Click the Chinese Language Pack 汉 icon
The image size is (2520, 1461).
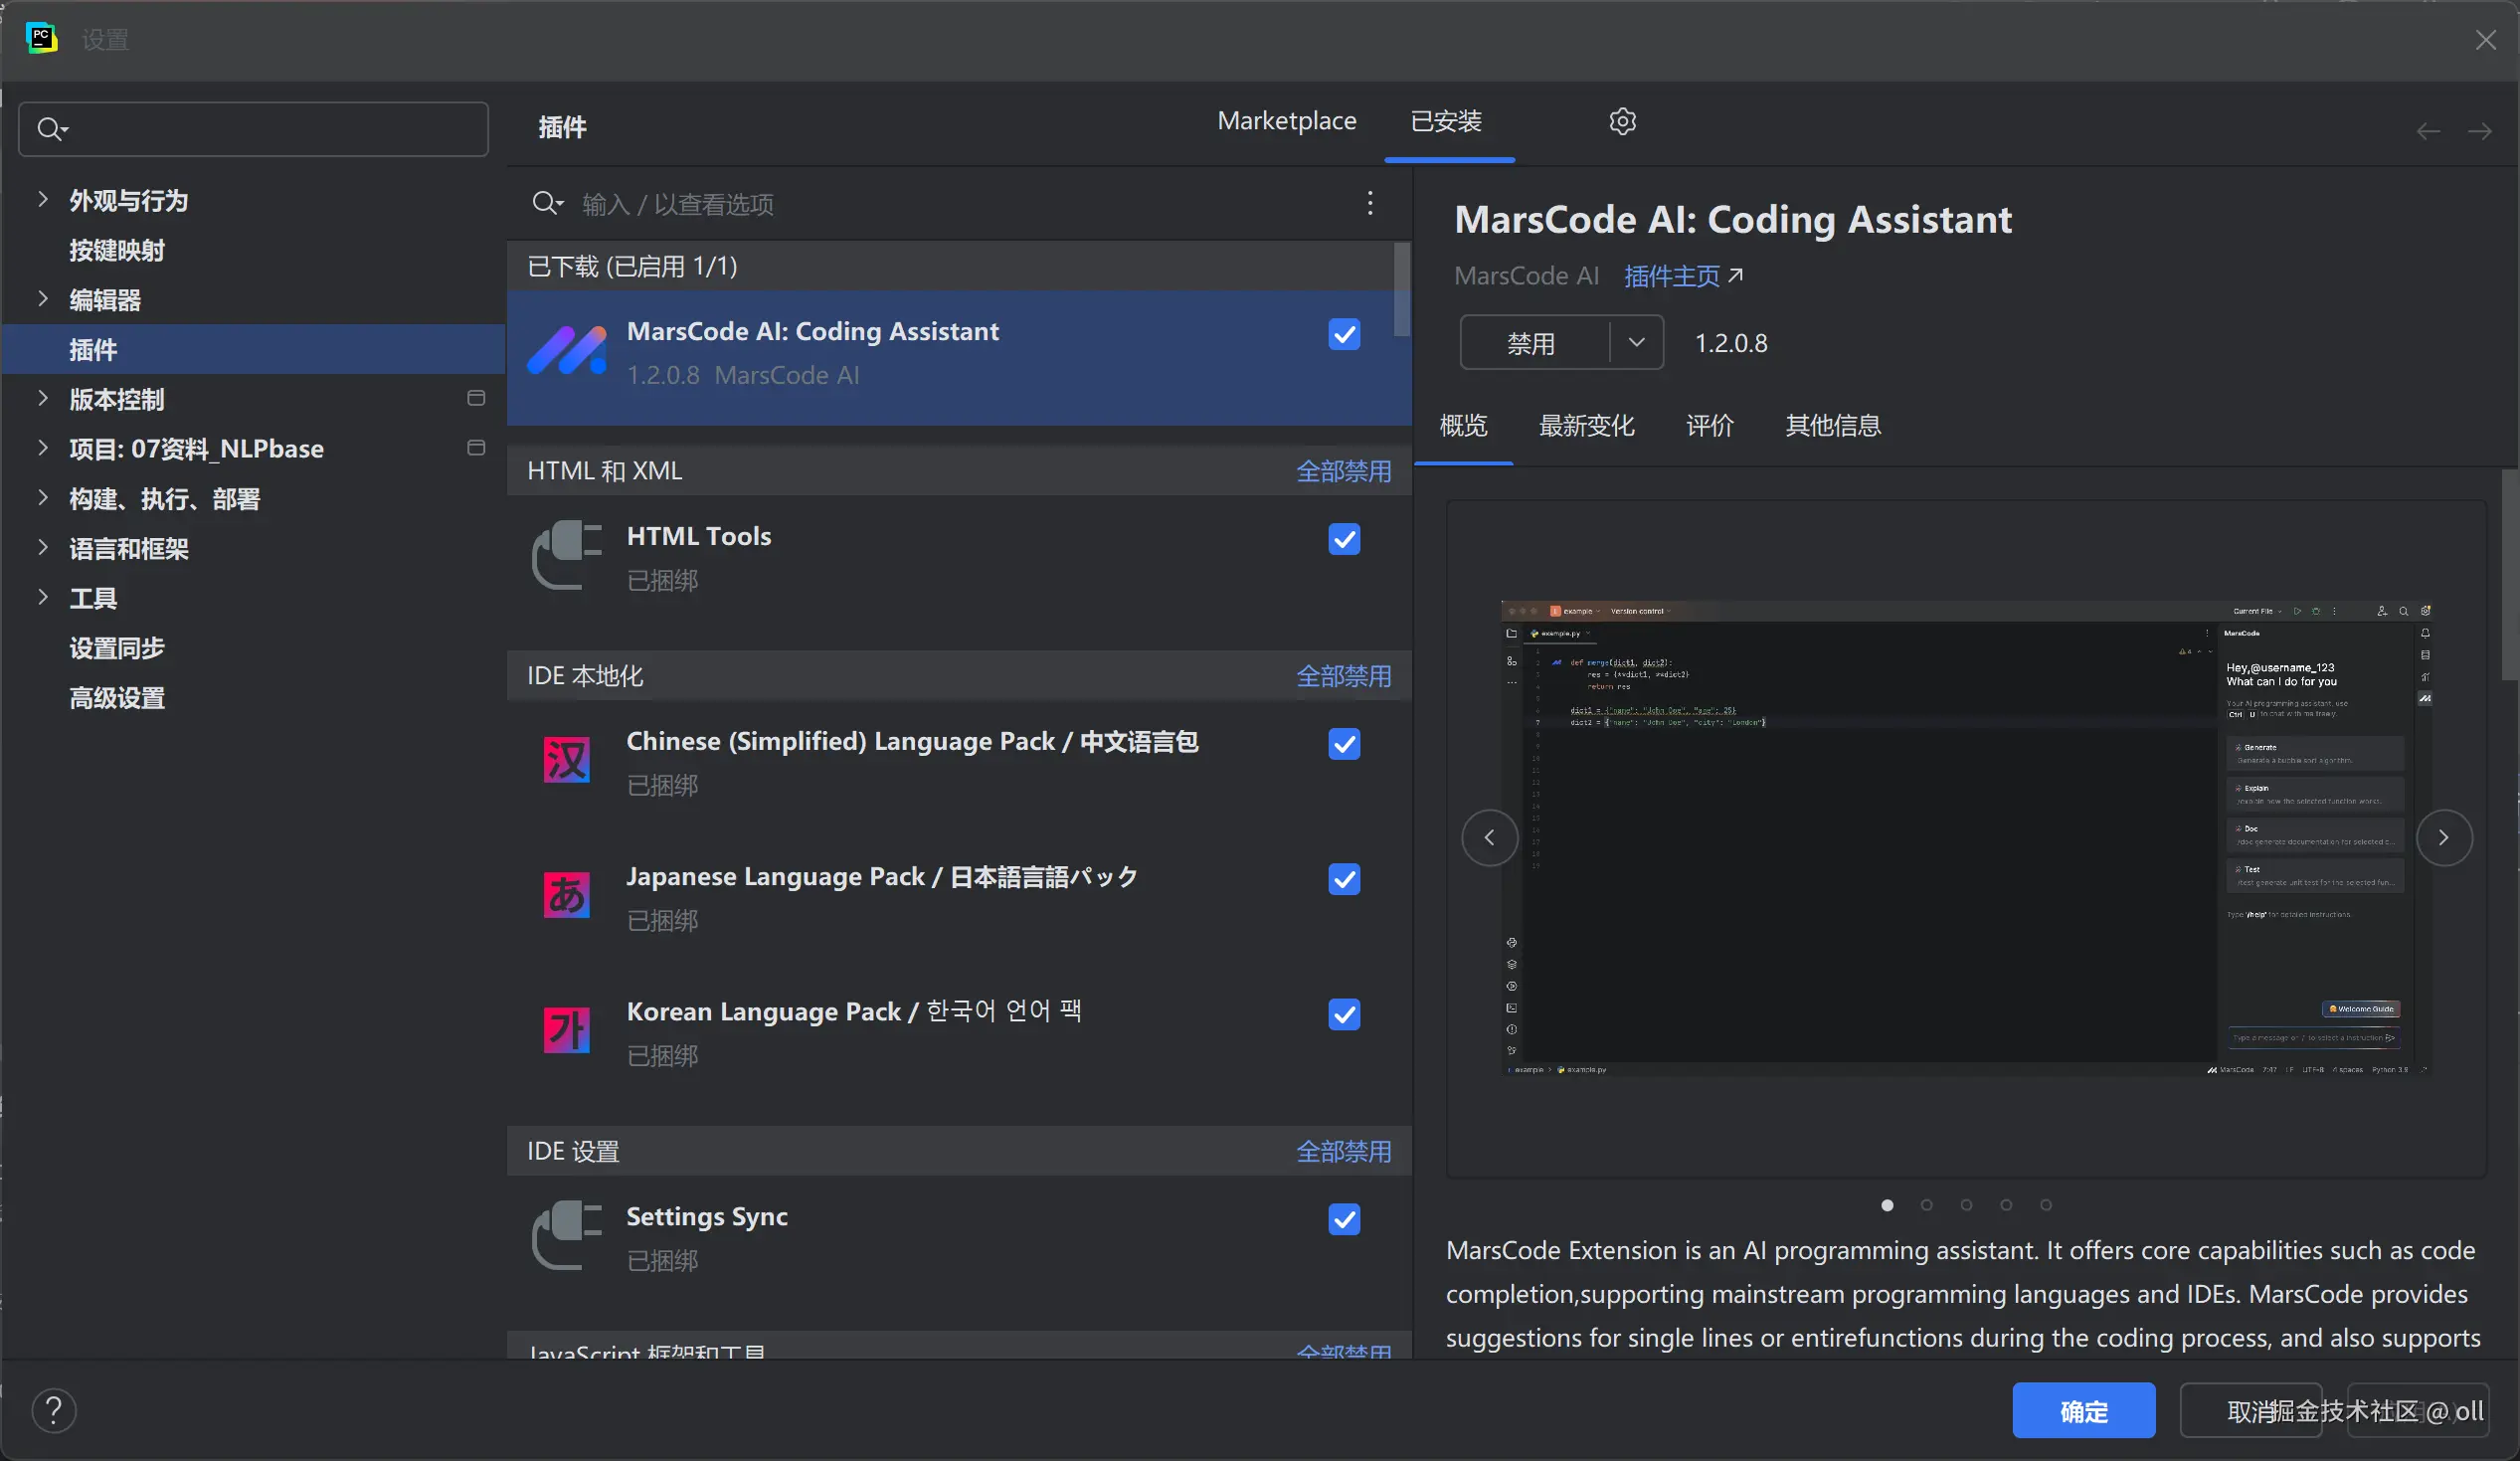pyautogui.click(x=566, y=760)
